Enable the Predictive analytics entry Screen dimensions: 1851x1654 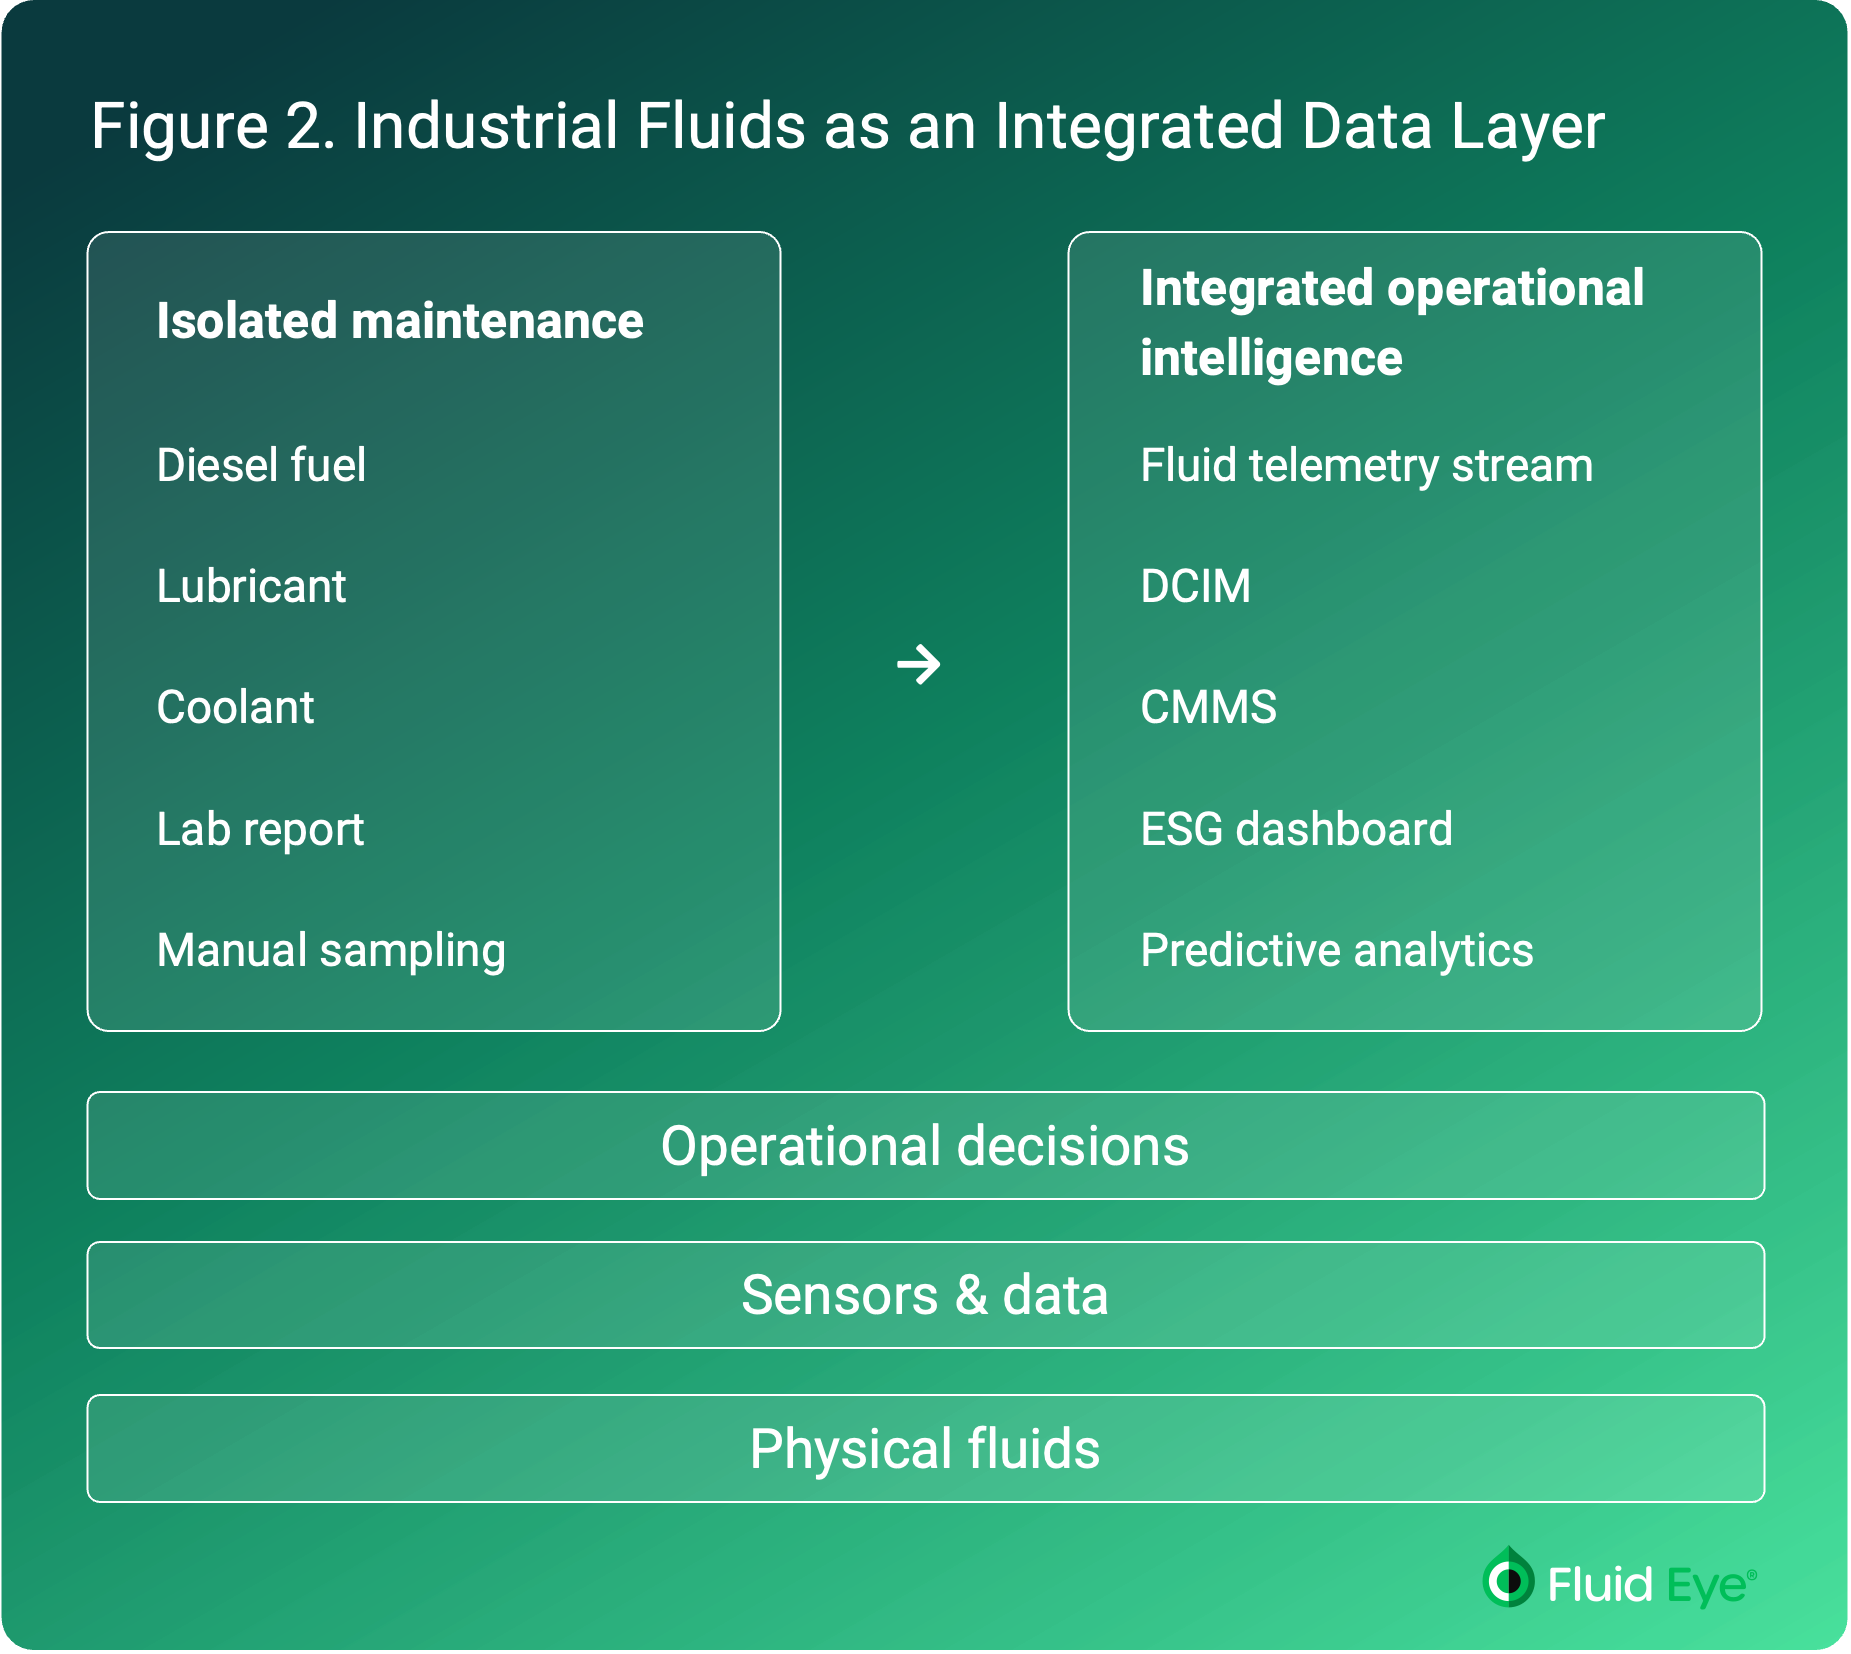coord(1338,951)
